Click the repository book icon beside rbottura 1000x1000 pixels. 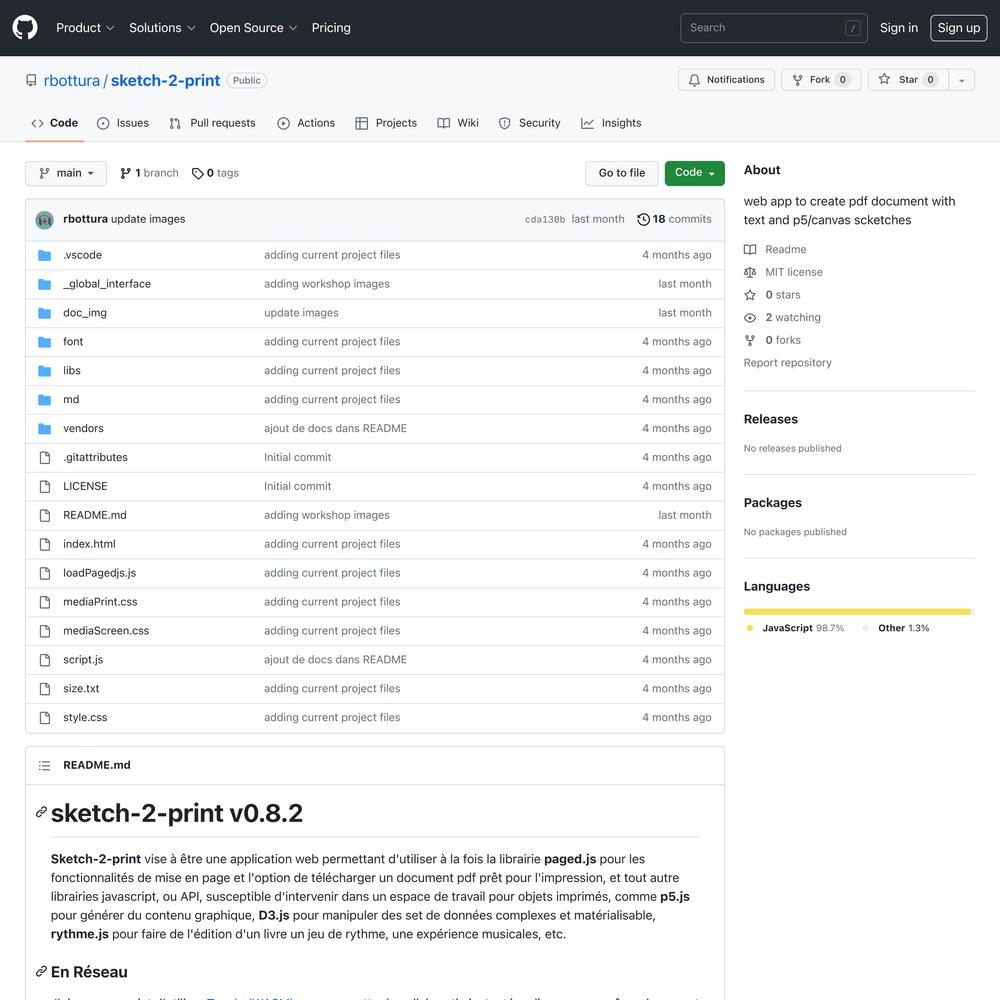pos(31,80)
